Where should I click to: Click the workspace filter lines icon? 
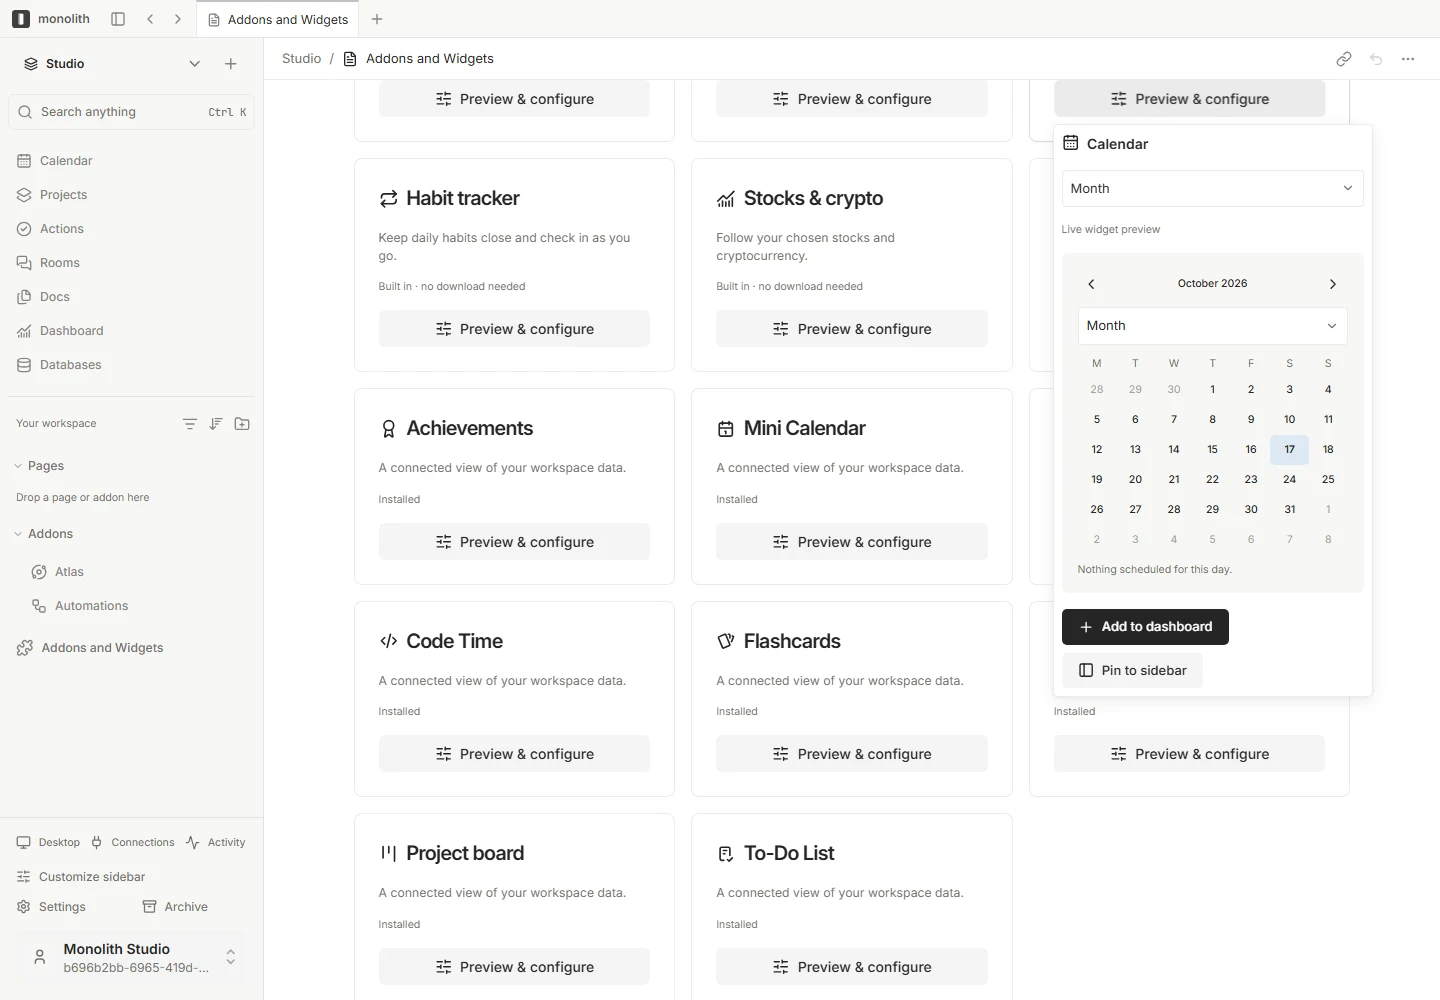click(190, 424)
